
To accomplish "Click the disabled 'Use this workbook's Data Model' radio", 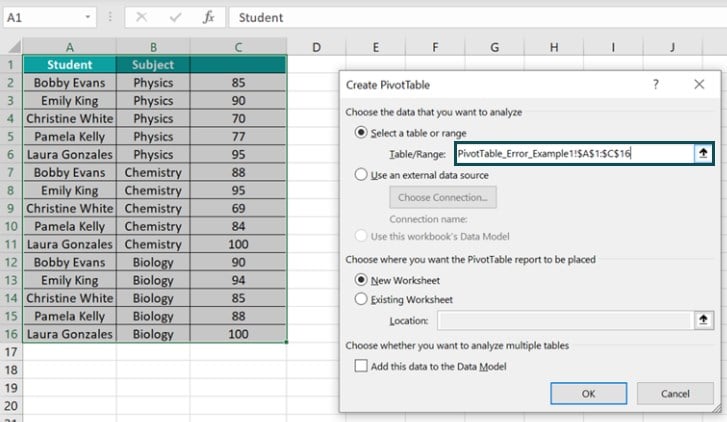I will pyautogui.click(x=361, y=236).
